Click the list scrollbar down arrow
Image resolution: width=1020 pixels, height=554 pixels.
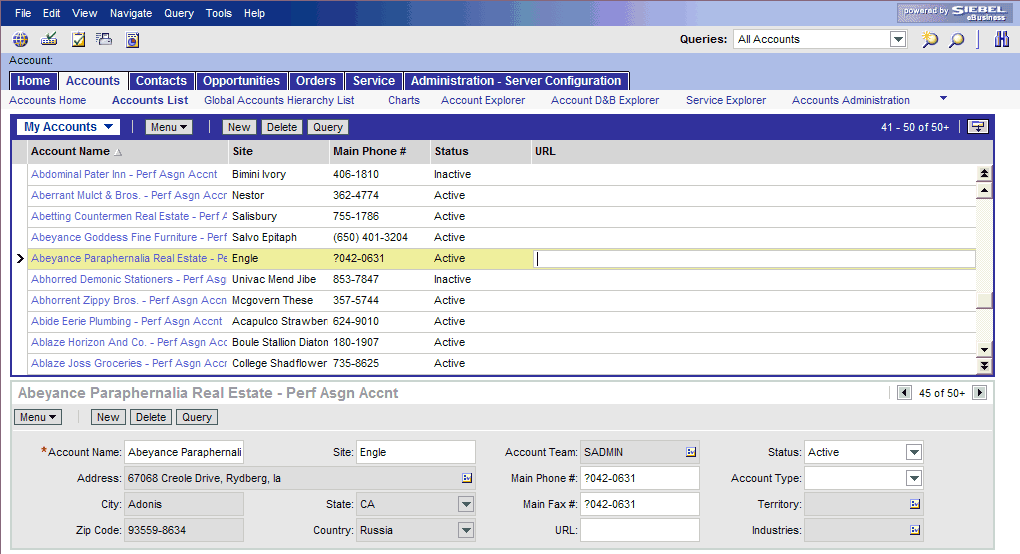coord(984,349)
